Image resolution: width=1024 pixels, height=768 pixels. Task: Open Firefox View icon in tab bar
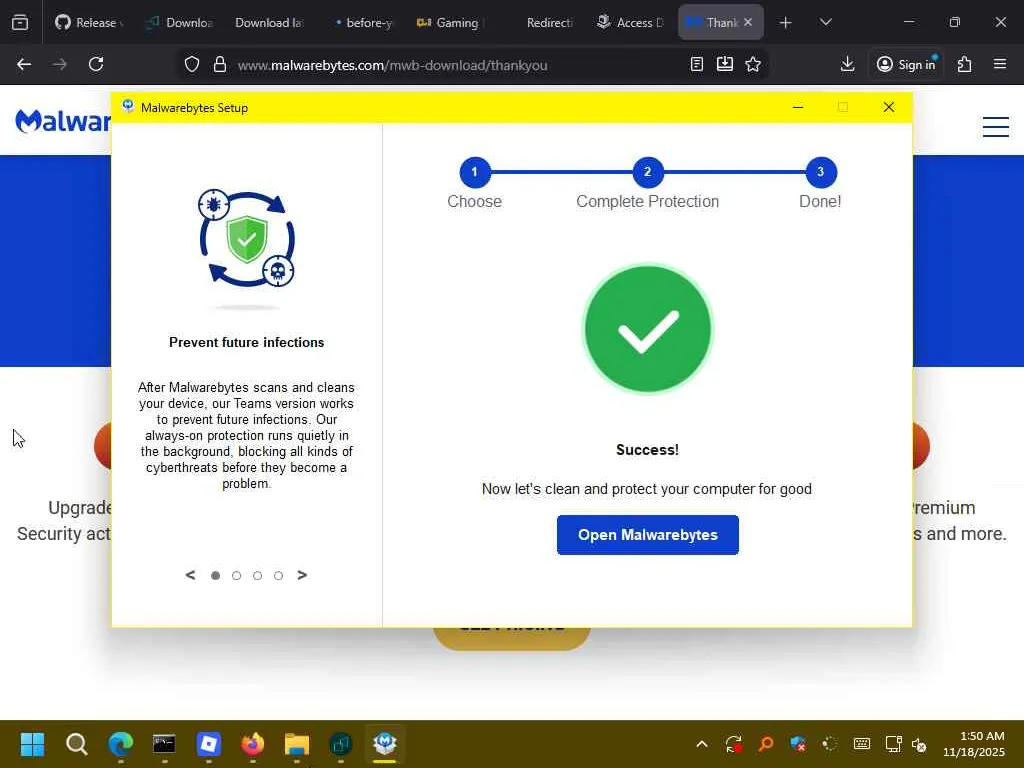pos(20,22)
